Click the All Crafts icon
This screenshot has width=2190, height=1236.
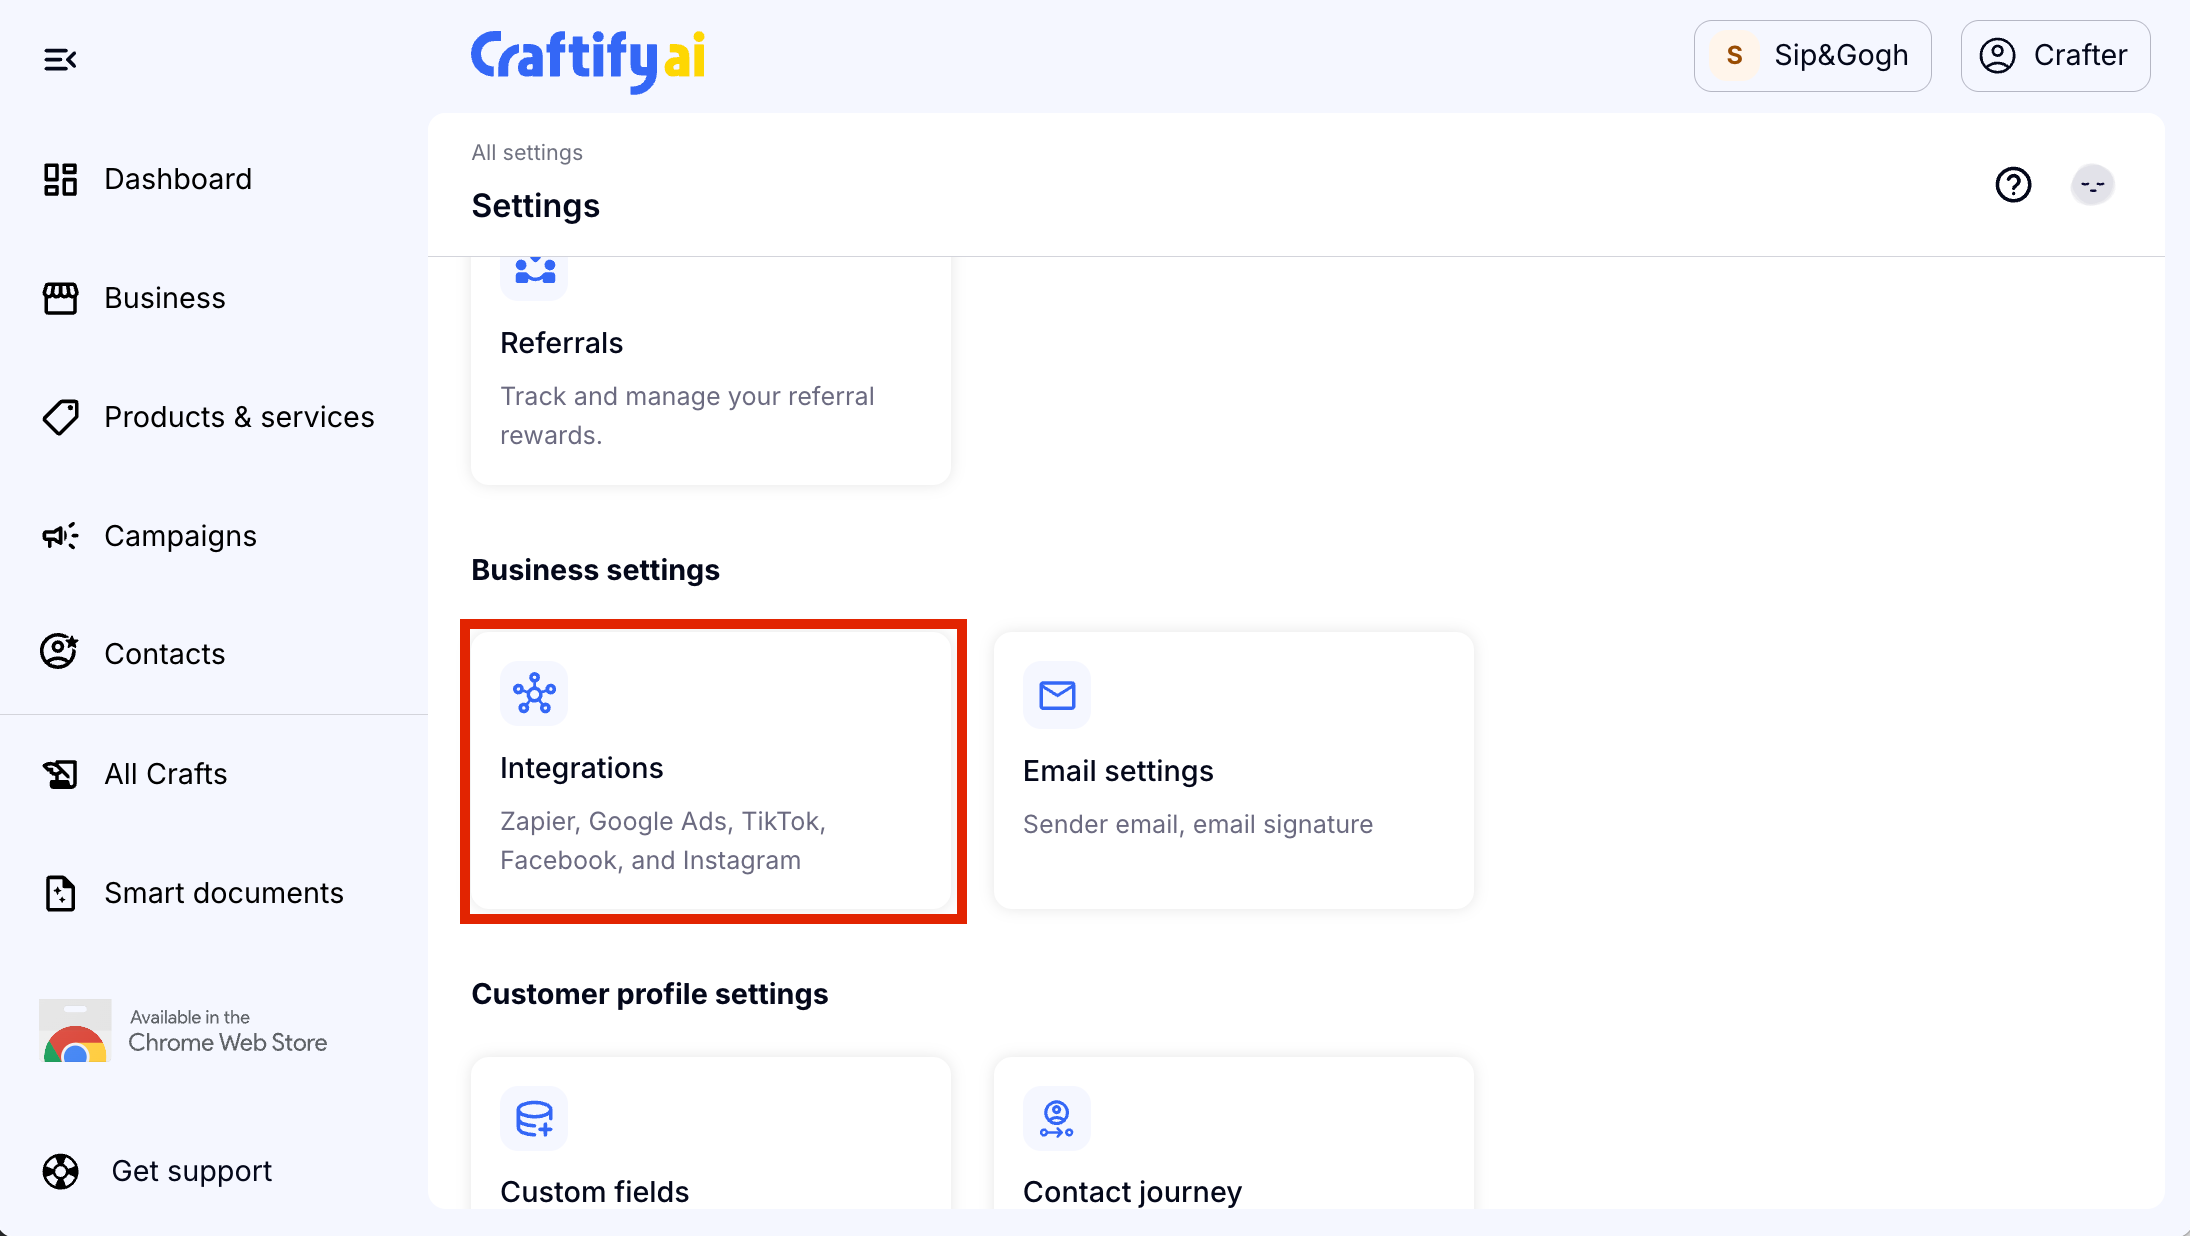(60, 774)
